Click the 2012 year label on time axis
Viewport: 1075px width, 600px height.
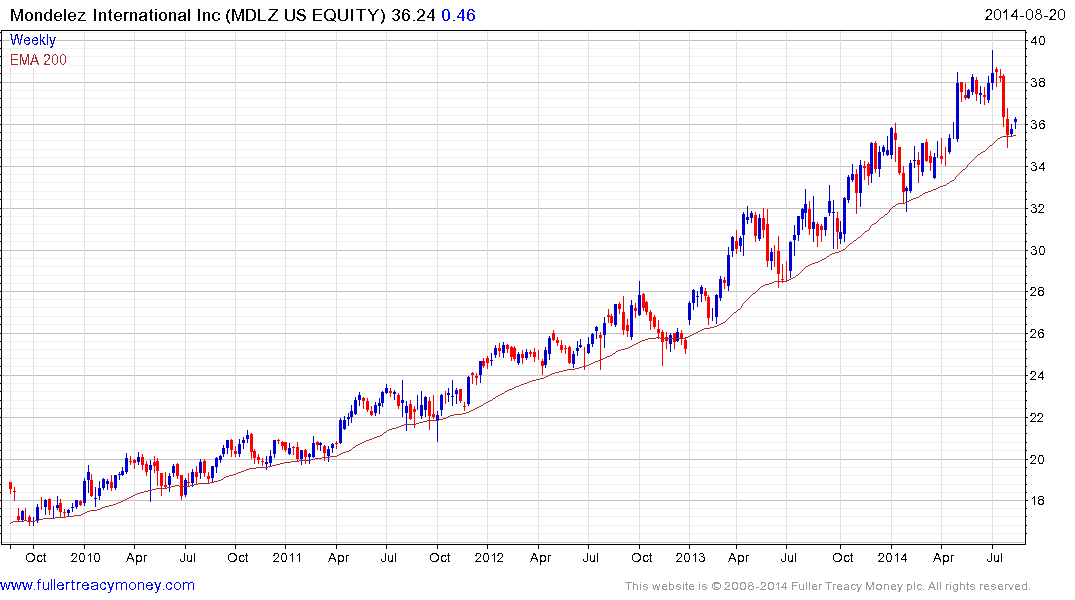coord(489,557)
